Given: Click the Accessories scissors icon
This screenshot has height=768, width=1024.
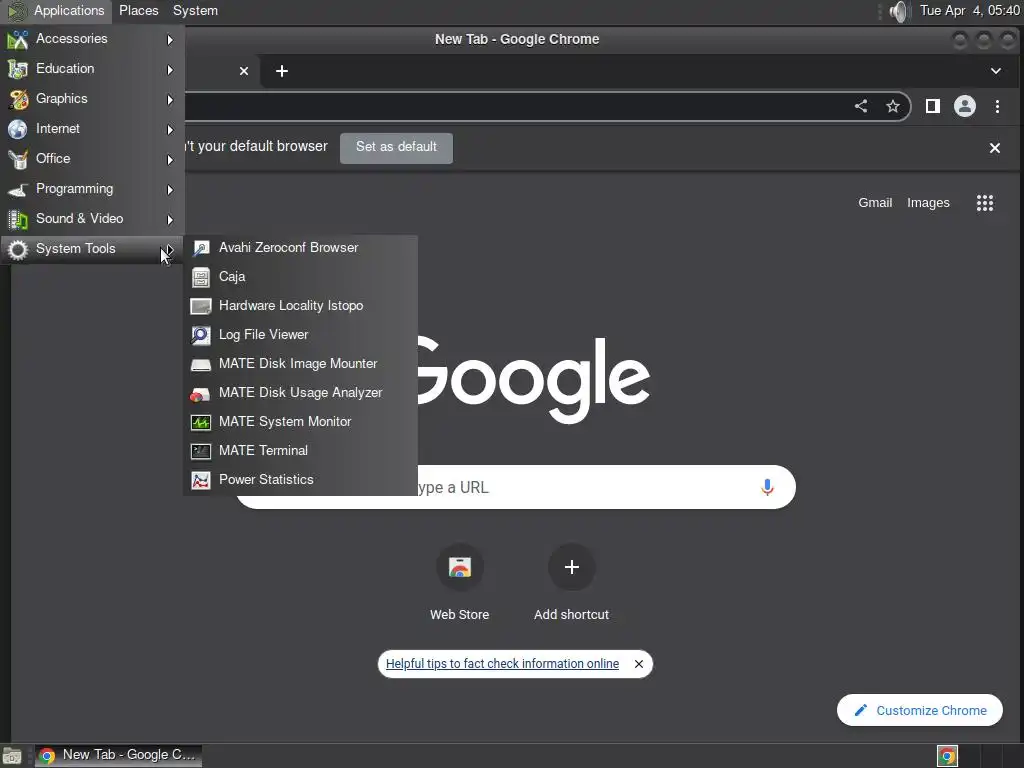Looking at the screenshot, I should tap(18, 39).
